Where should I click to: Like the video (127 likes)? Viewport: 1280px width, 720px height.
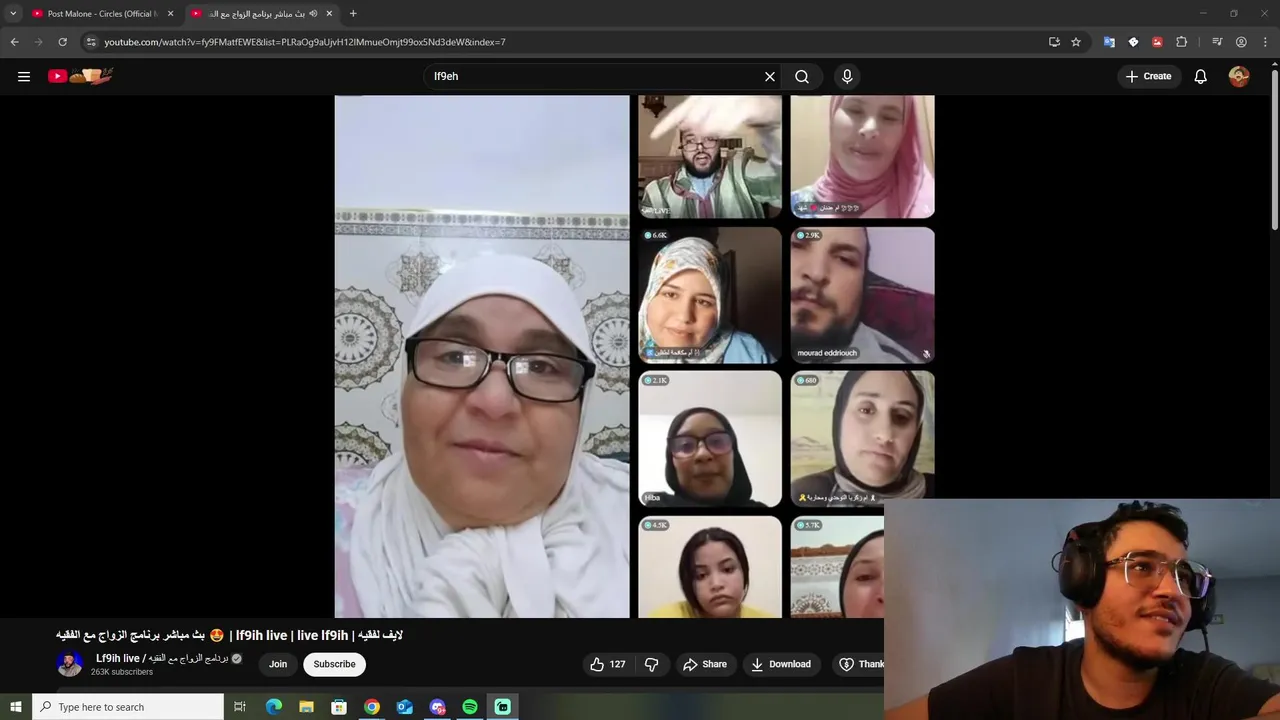tap(609, 664)
